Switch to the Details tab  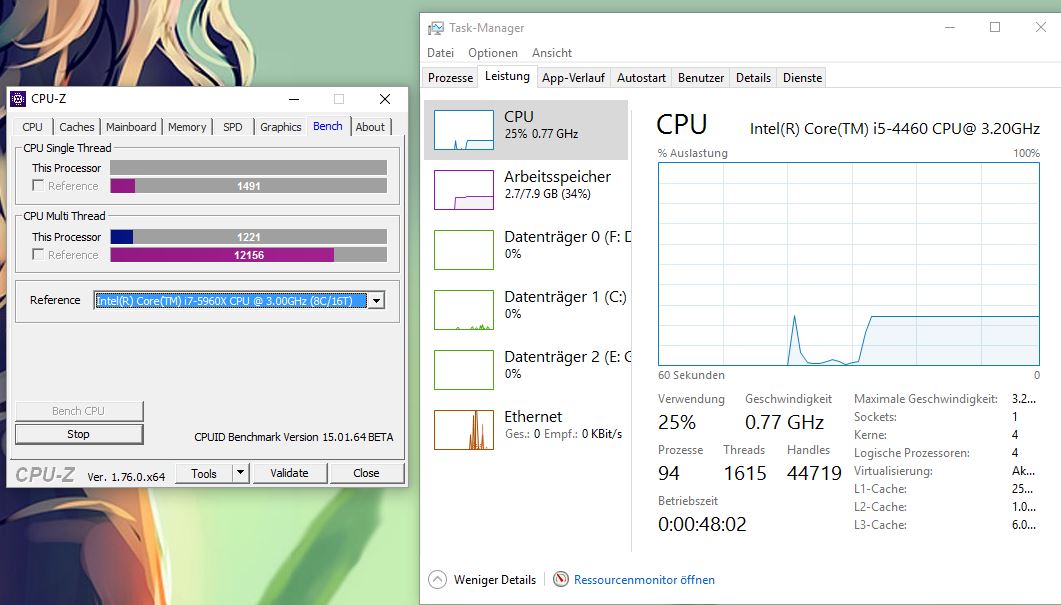click(x=753, y=78)
